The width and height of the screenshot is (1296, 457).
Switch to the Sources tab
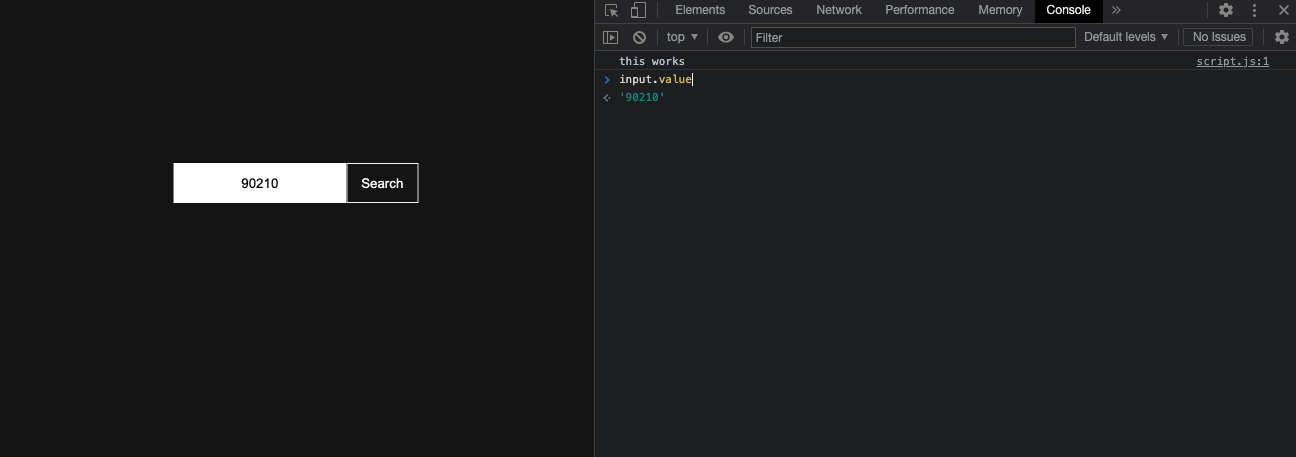(770, 10)
